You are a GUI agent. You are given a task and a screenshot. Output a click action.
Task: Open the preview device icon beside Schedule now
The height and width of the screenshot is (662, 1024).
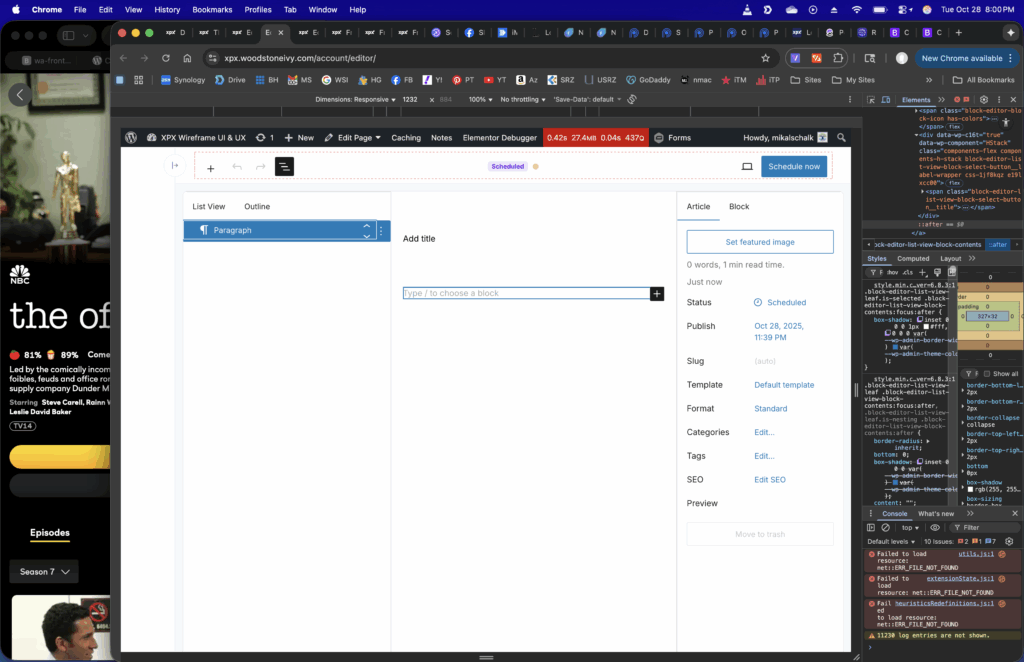coord(747,167)
